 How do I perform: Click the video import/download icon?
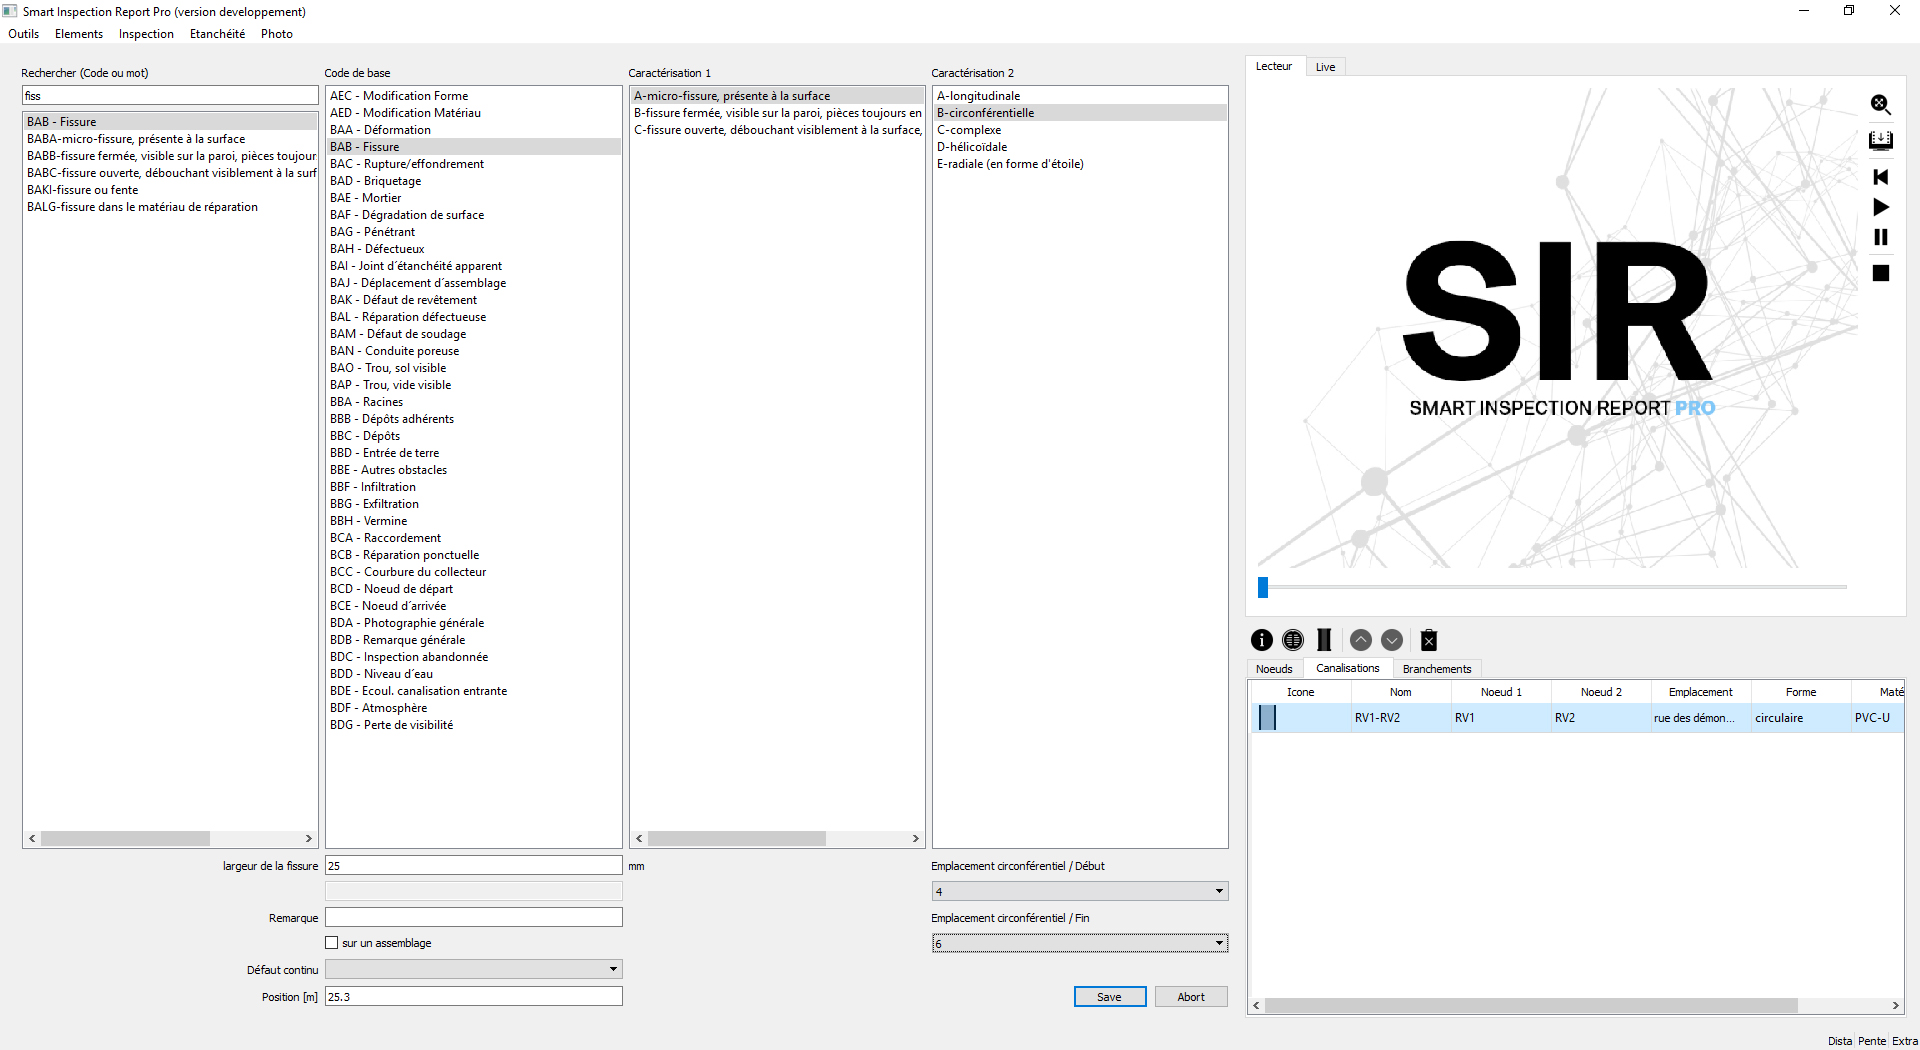click(x=1880, y=140)
